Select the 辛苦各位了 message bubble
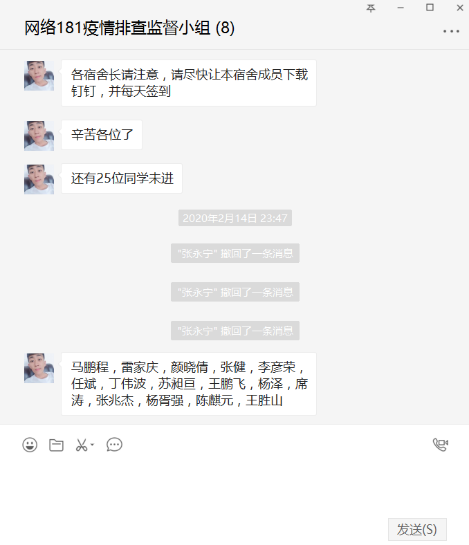Image resolution: width=469 pixels, height=545 pixels. pyautogui.click(x=102, y=135)
